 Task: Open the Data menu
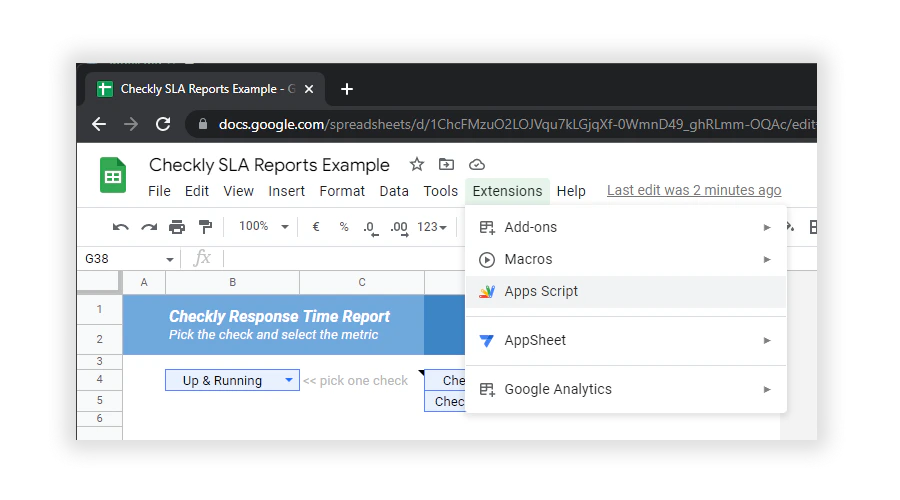[x=394, y=191]
